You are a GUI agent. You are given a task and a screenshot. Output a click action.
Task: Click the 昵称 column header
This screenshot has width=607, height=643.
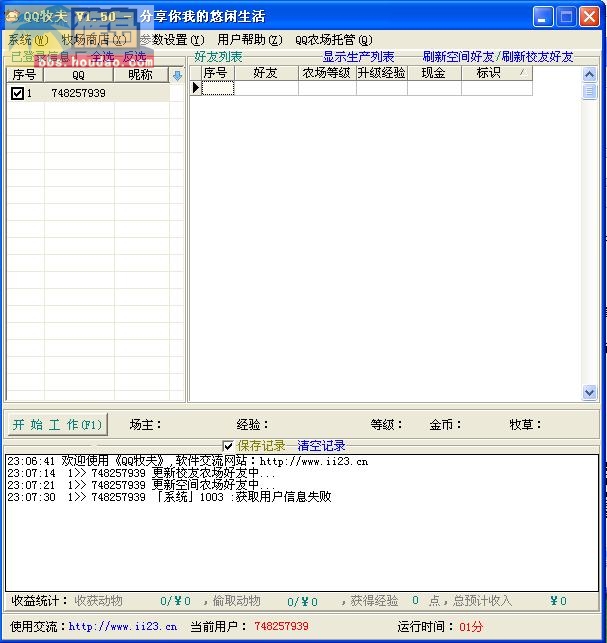[x=141, y=75]
